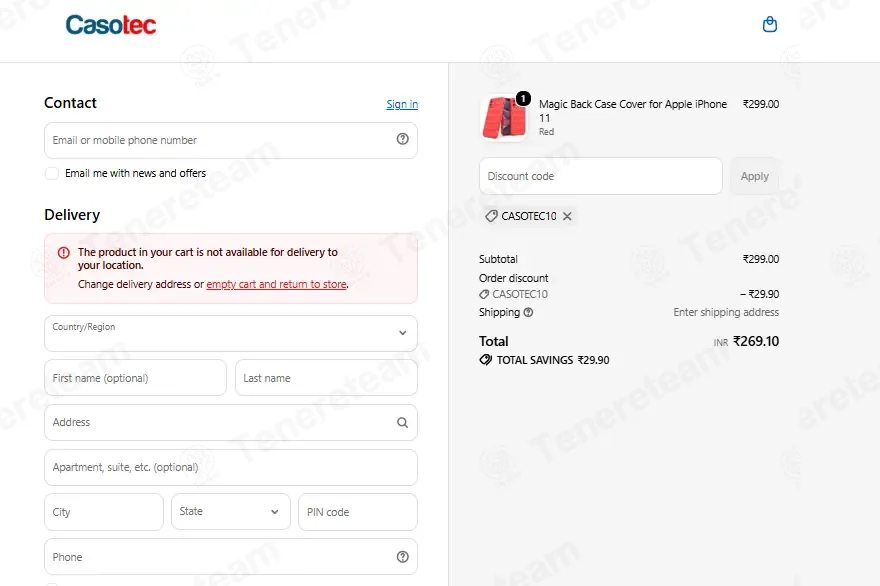Click the Delivery section heading

(72, 215)
